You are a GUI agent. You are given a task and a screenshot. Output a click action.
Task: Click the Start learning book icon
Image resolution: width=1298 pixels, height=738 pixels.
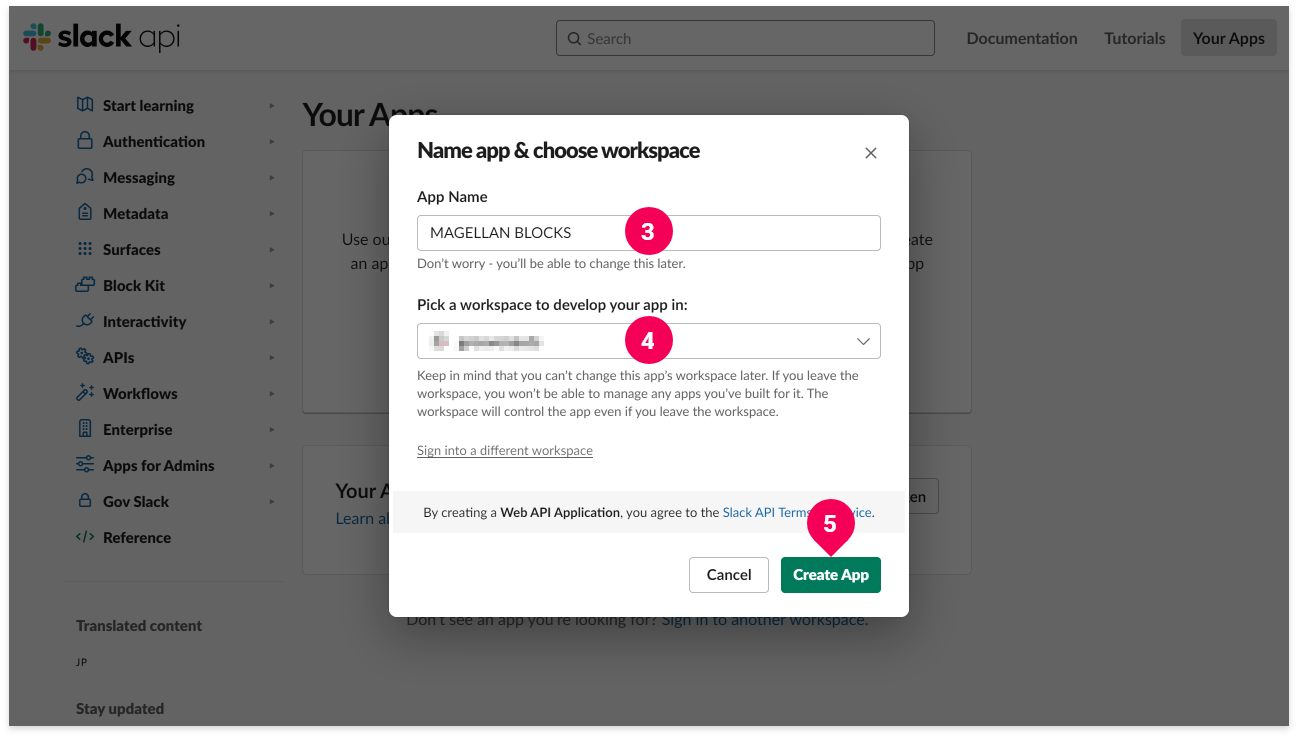[85, 105]
